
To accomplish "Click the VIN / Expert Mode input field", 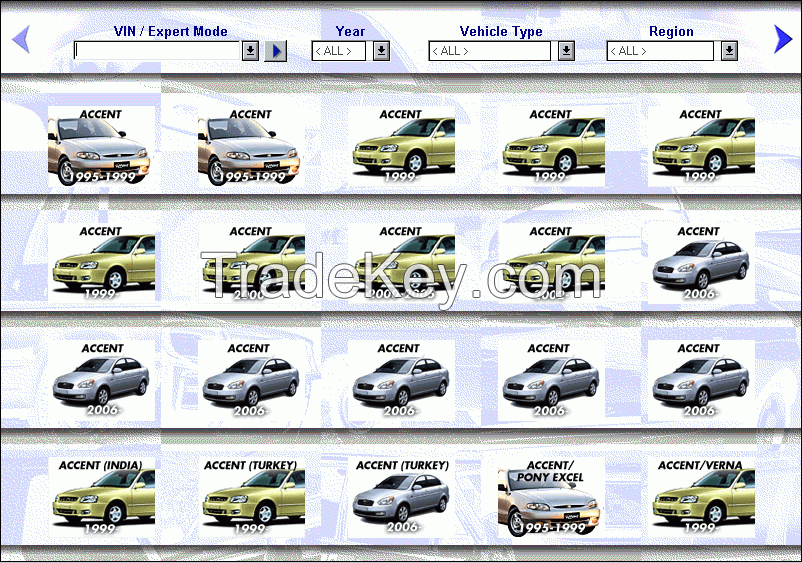I will tap(157, 51).
